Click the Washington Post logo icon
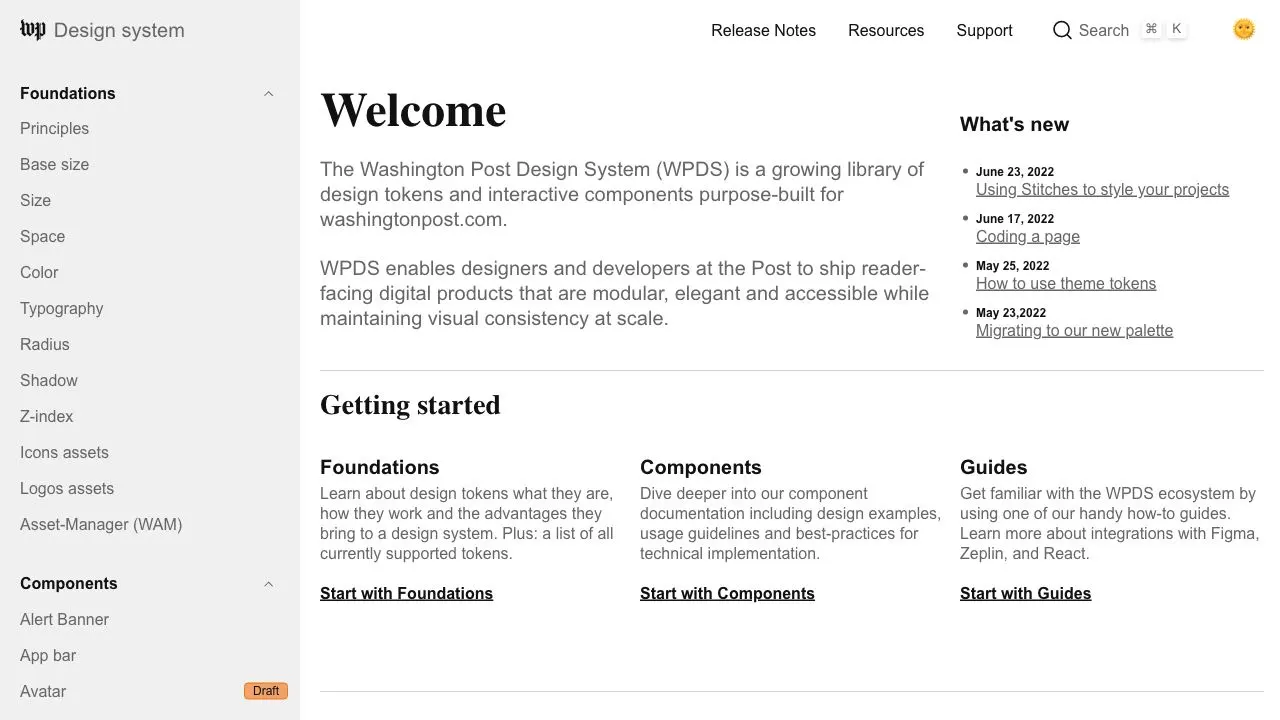This screenshot has height=720, width=1280. click(32, 30)
